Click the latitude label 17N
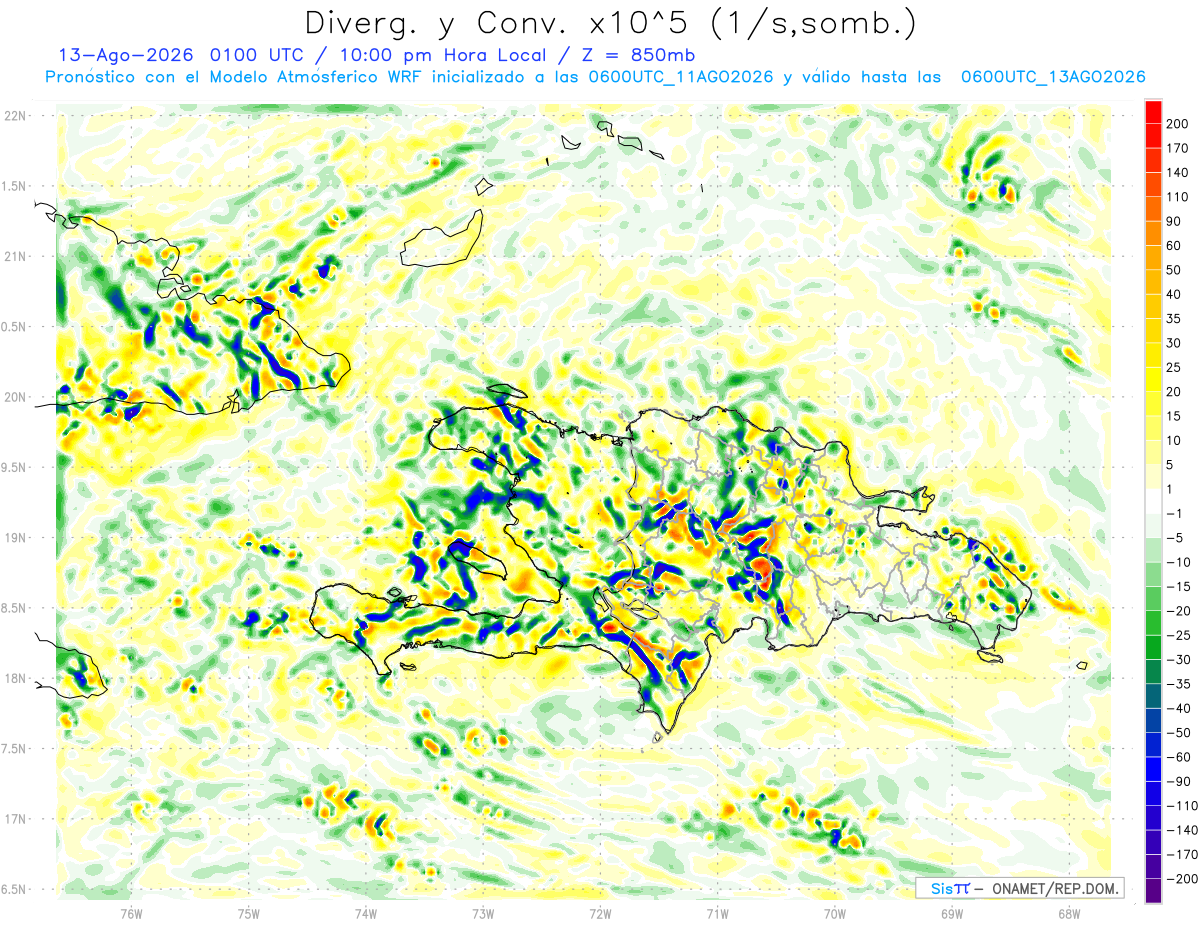The height and width of the screenshot is (927, 1200). point(14,819)
